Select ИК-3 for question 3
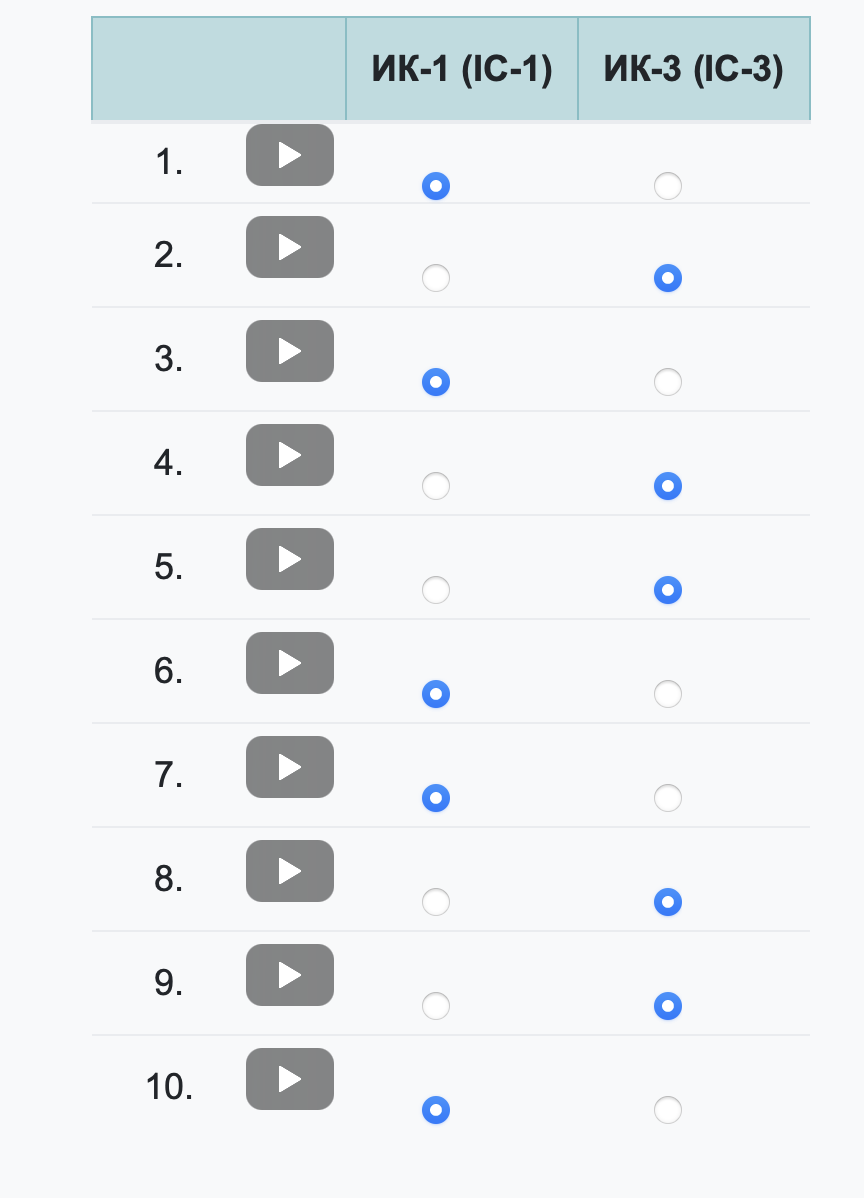The image size is (864, 1198). 668,382
